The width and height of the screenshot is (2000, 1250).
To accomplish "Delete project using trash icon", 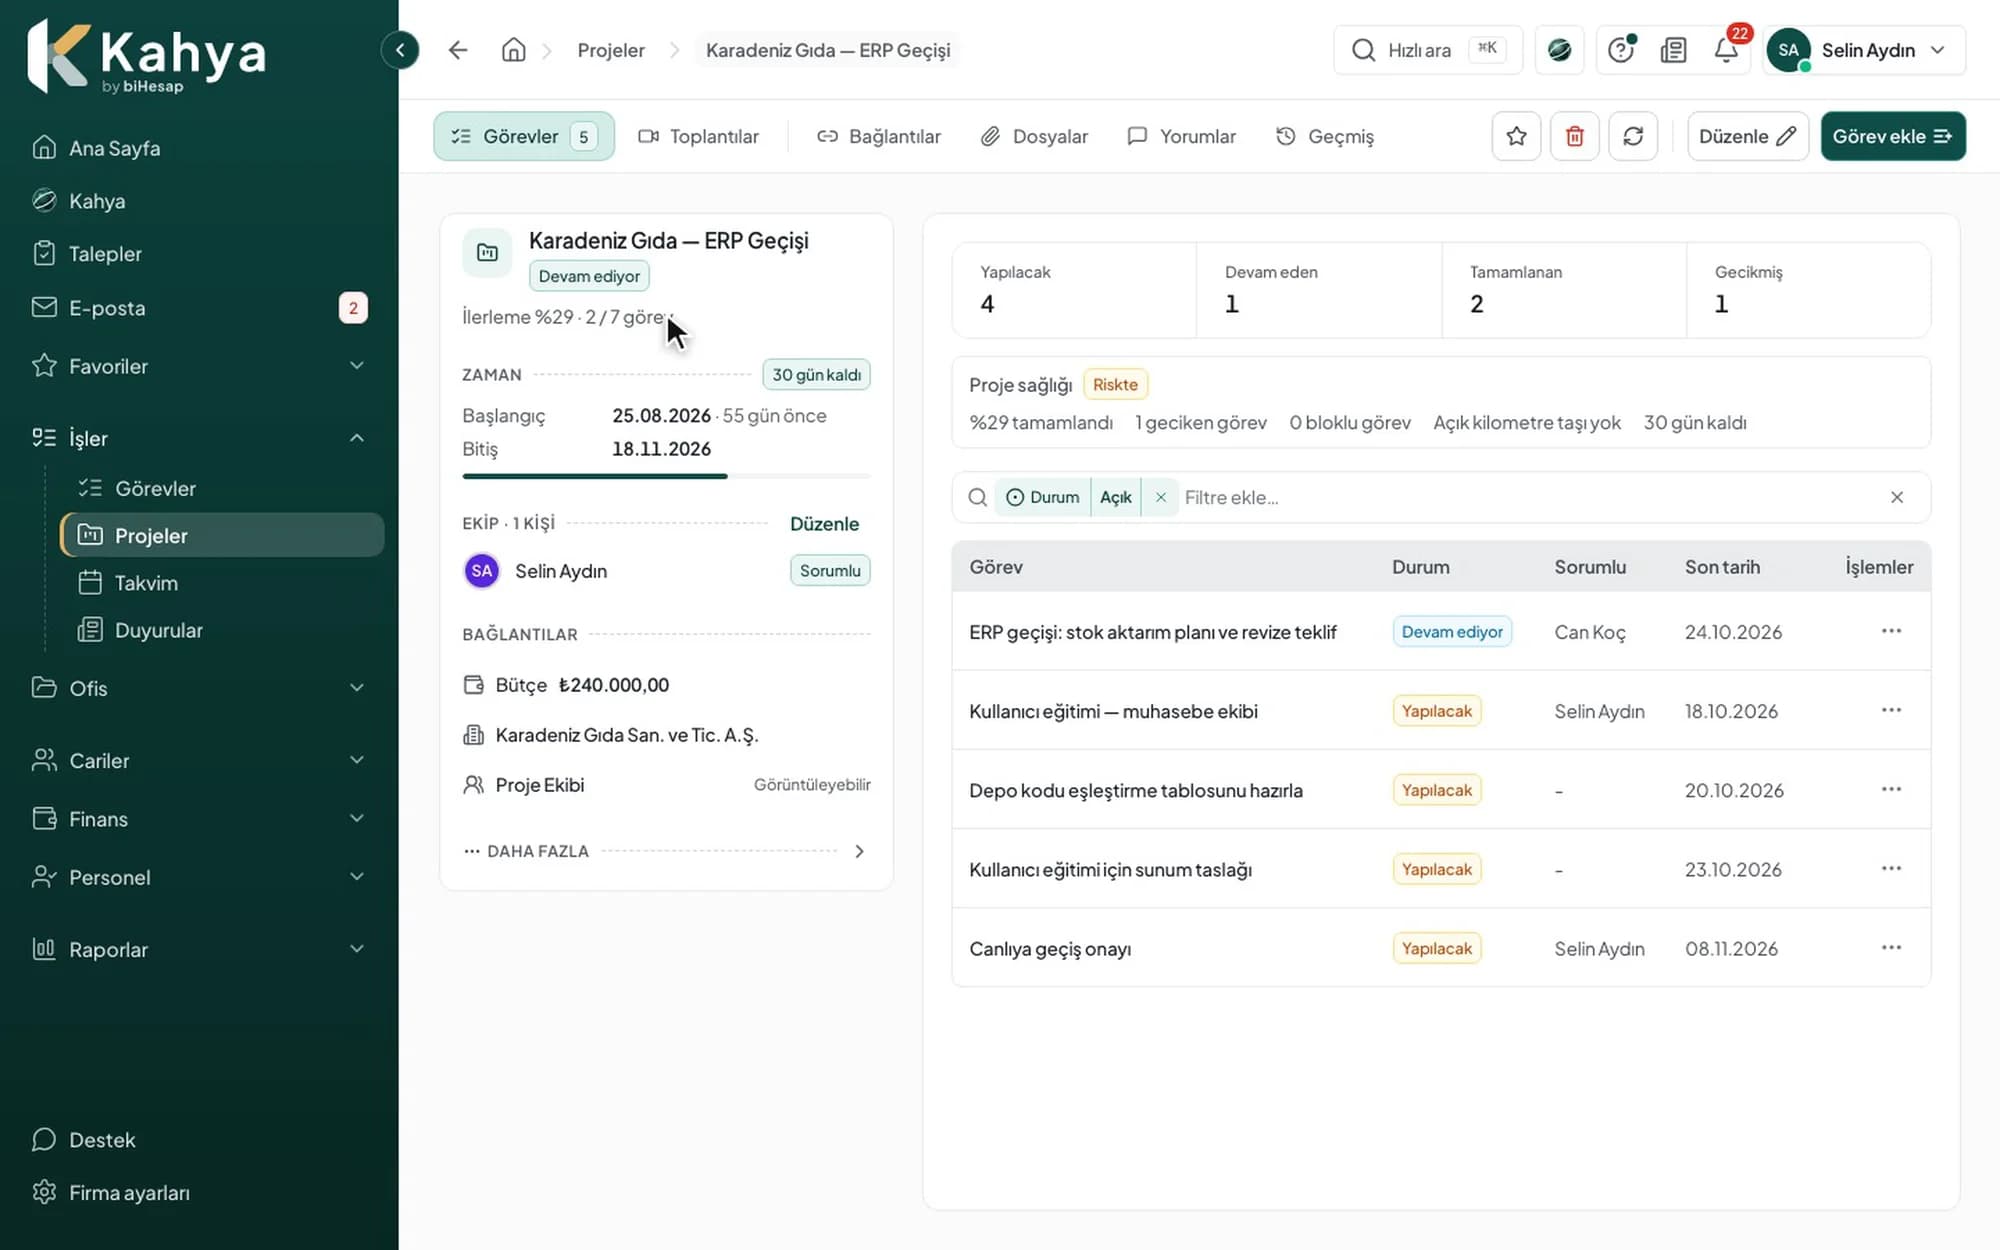I will pos(1574,136).
